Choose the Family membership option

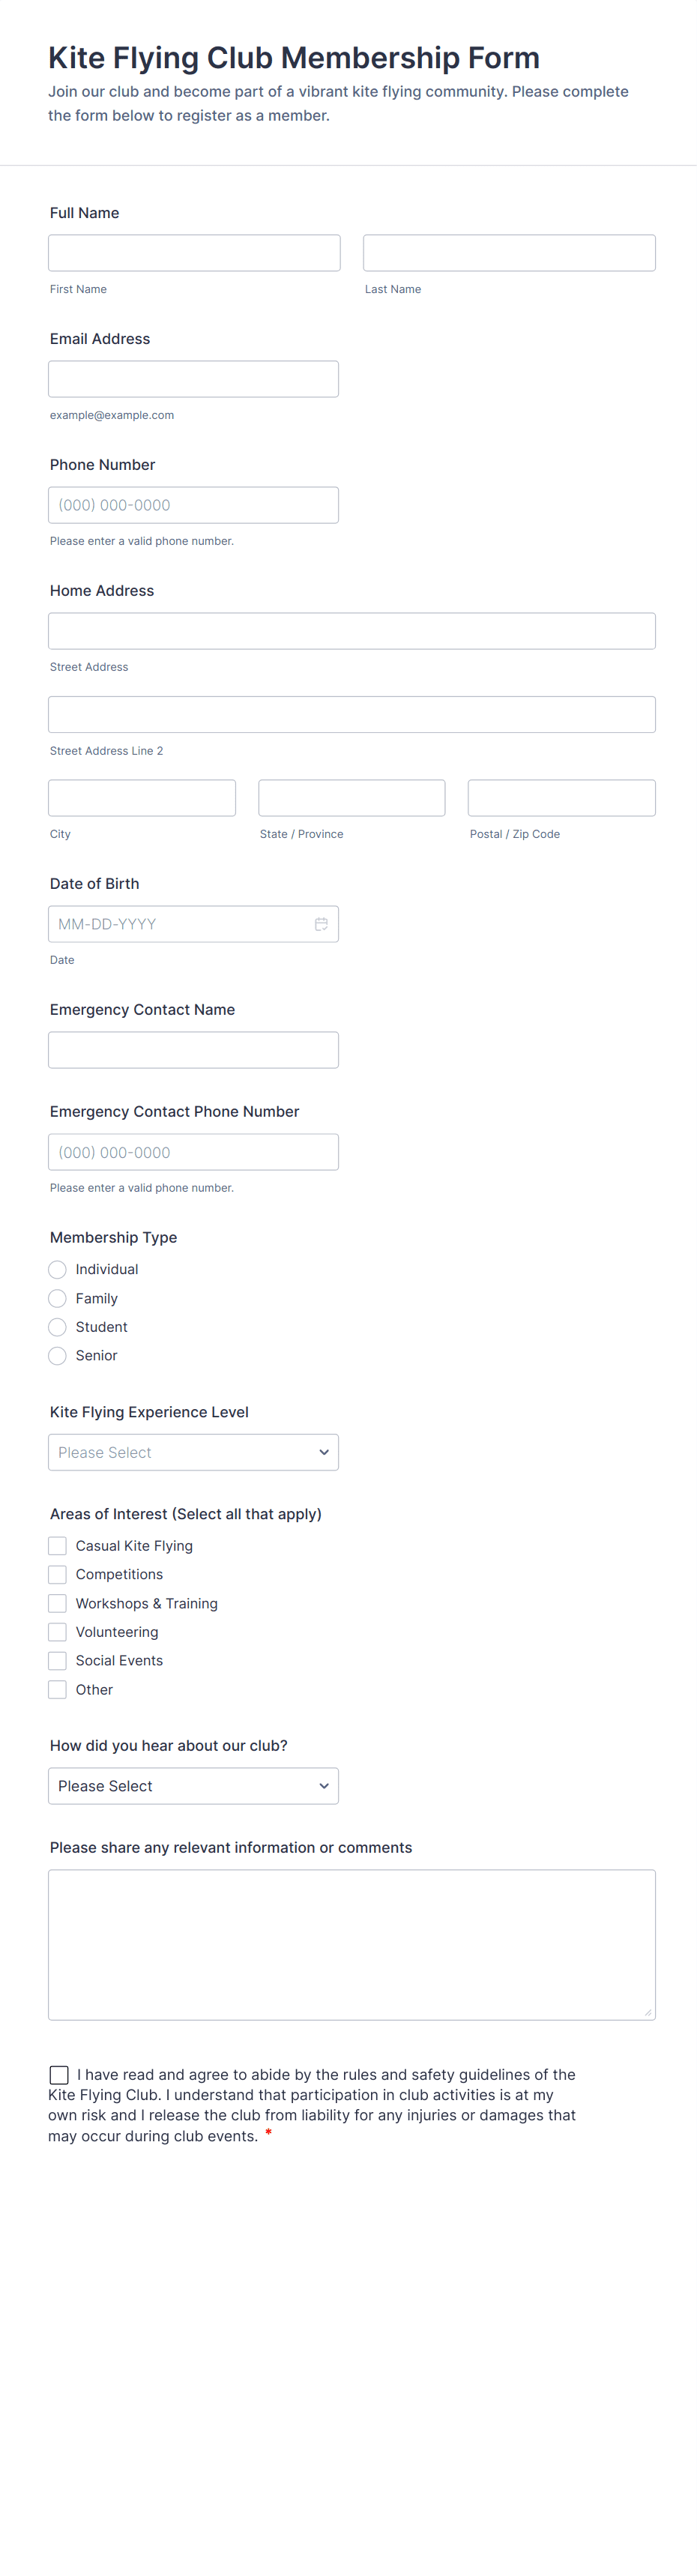coord(58,1298)
